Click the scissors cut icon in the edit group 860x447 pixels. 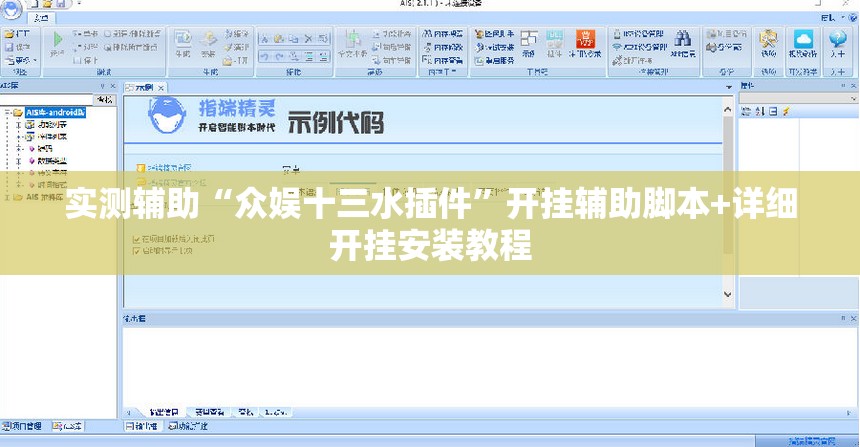(265, 39)
